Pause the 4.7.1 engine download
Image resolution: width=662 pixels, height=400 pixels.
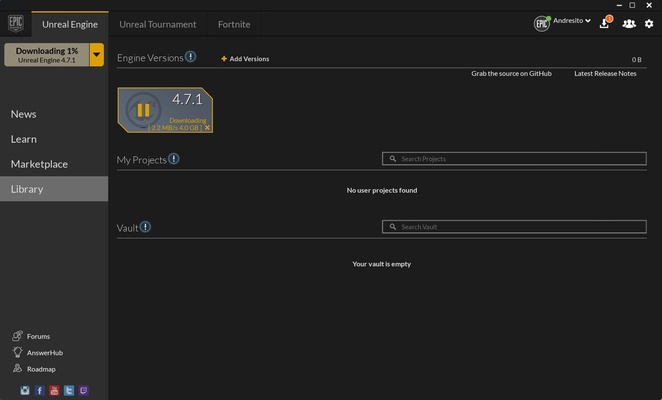click(x=143, y=109)
